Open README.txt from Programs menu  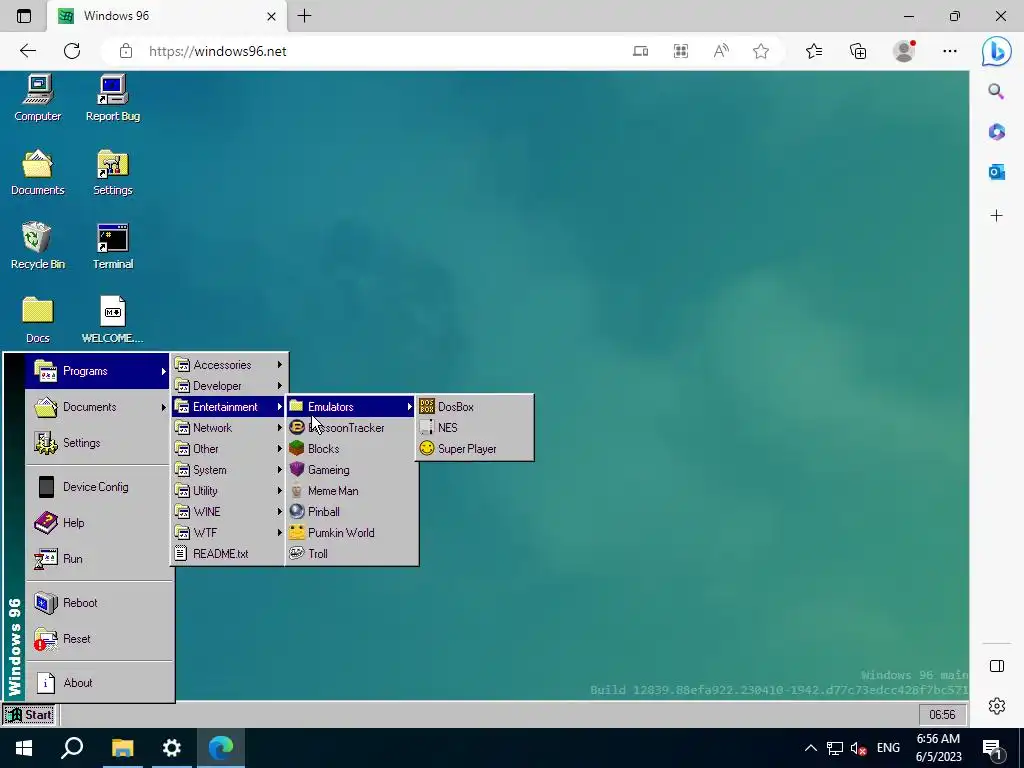[229, 553]
